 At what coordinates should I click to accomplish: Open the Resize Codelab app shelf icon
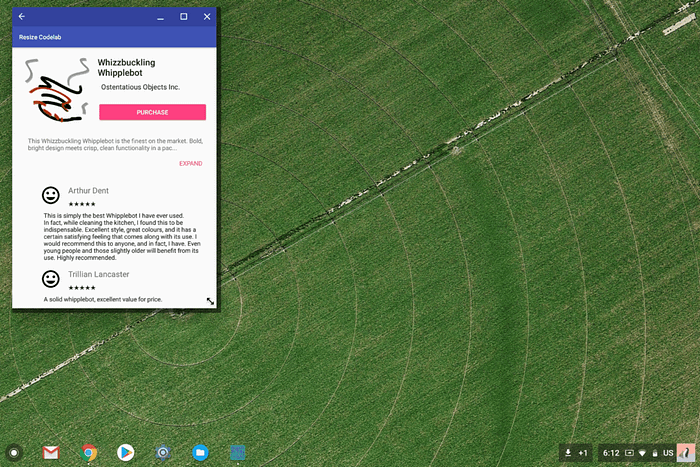pos(238,453)
